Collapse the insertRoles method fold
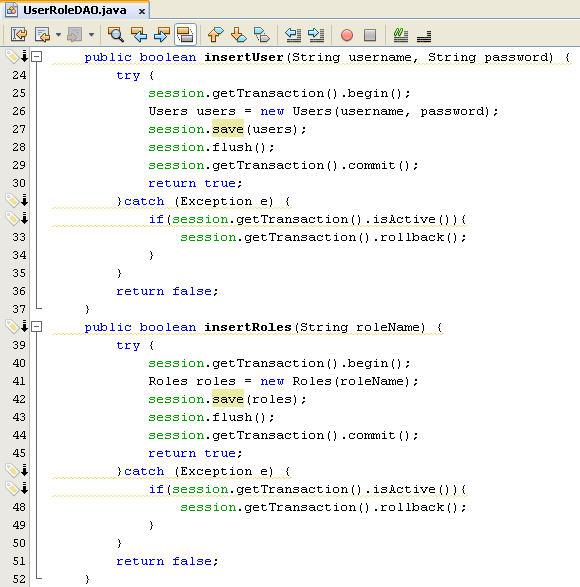The height and width of the screenshot is (587, 580). 36,327
